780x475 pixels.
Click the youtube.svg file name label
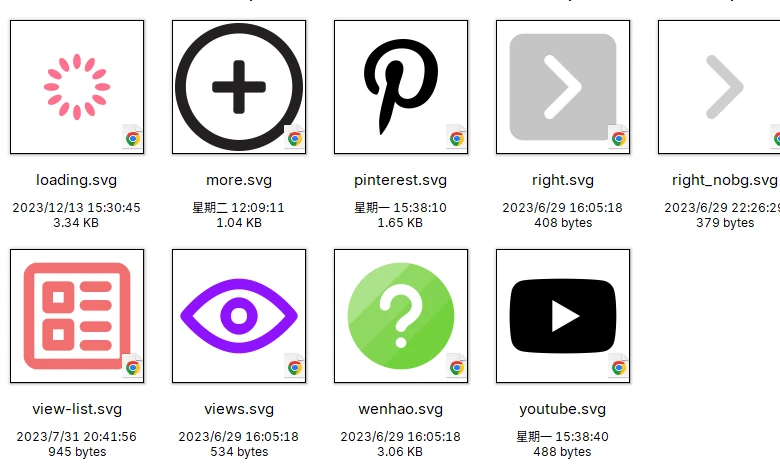(x=563, y=409)
